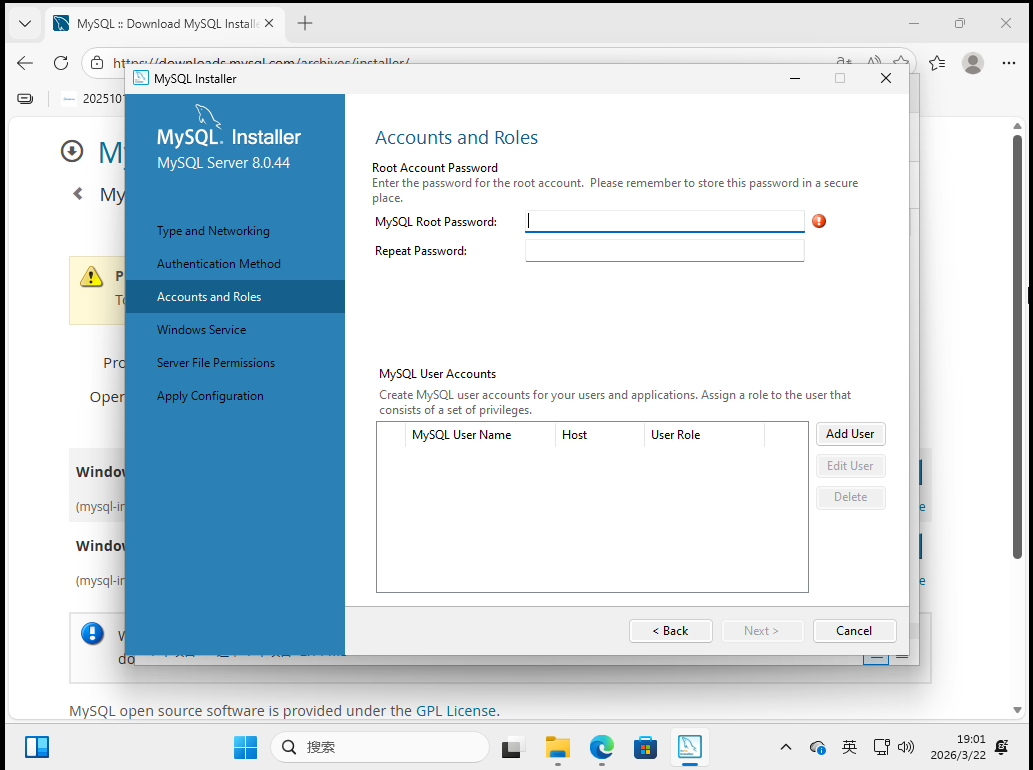Image resolution: width=1033 pixels, height=770 pixels.
Task: Click the Next > button
Action: coord(762,631)
